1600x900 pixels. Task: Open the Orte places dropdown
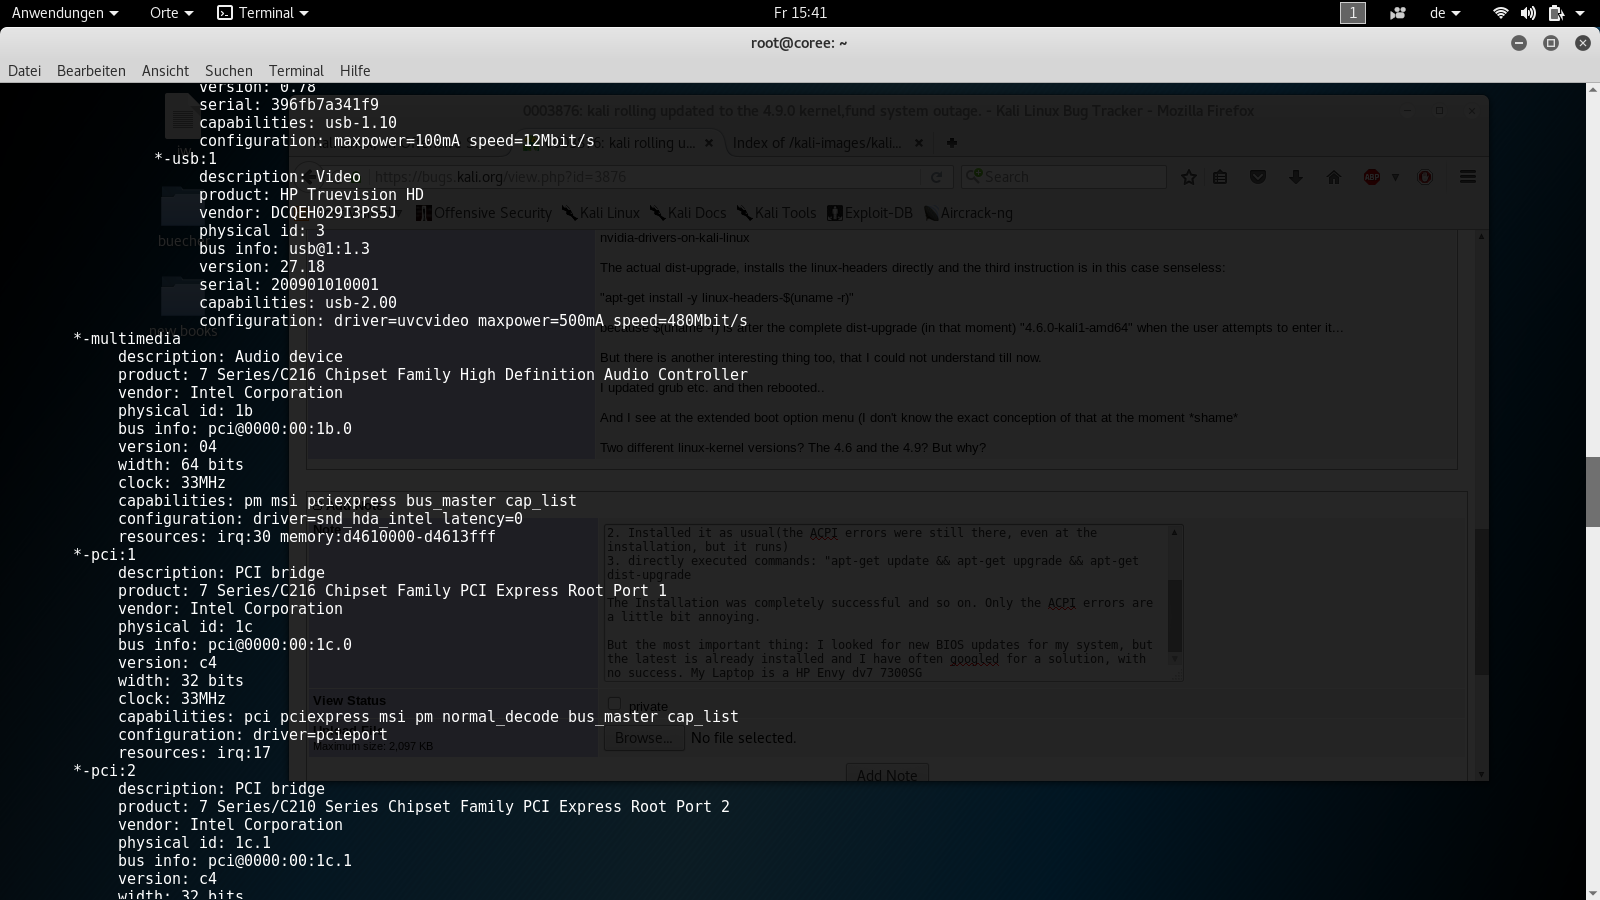[x=171, y=13]
